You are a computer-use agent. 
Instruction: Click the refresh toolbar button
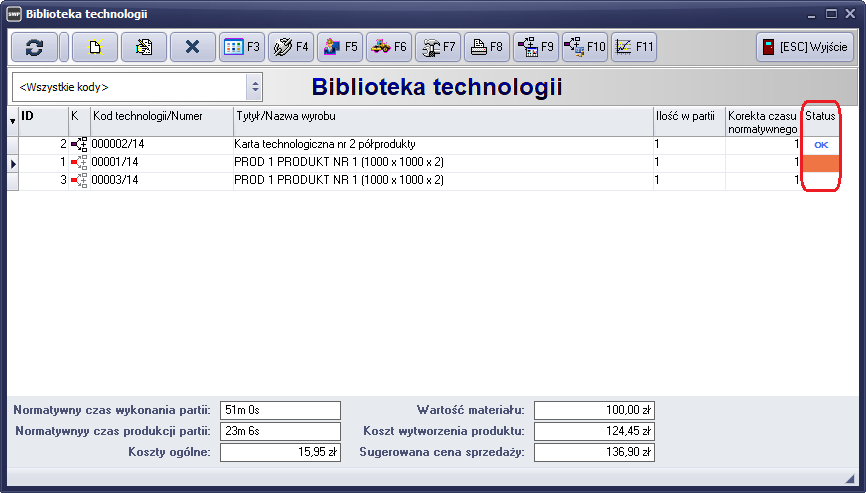34,47
